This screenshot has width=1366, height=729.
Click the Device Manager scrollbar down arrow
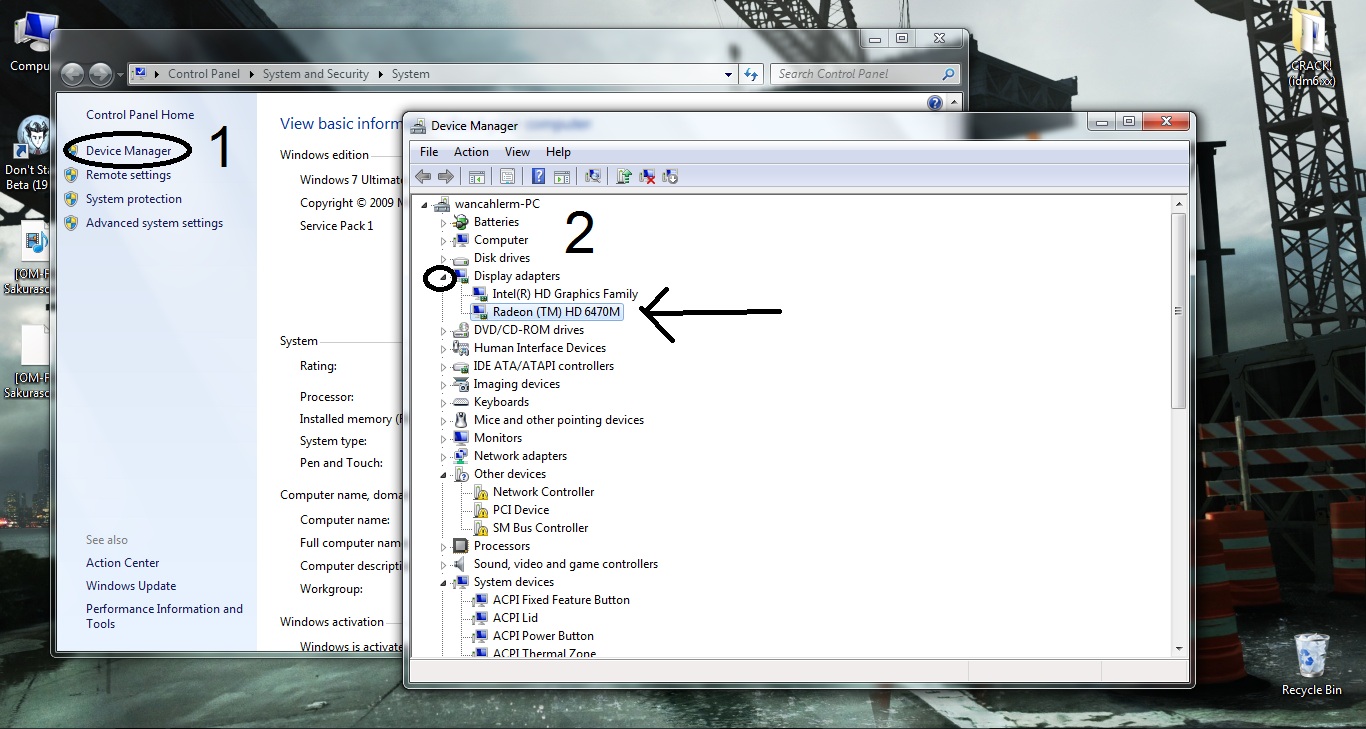pos(1178,648)
